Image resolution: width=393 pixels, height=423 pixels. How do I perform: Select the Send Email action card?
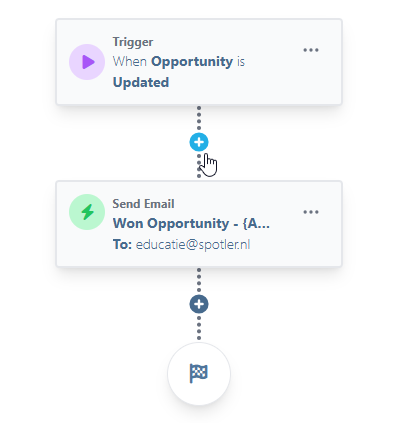point(199,224)
